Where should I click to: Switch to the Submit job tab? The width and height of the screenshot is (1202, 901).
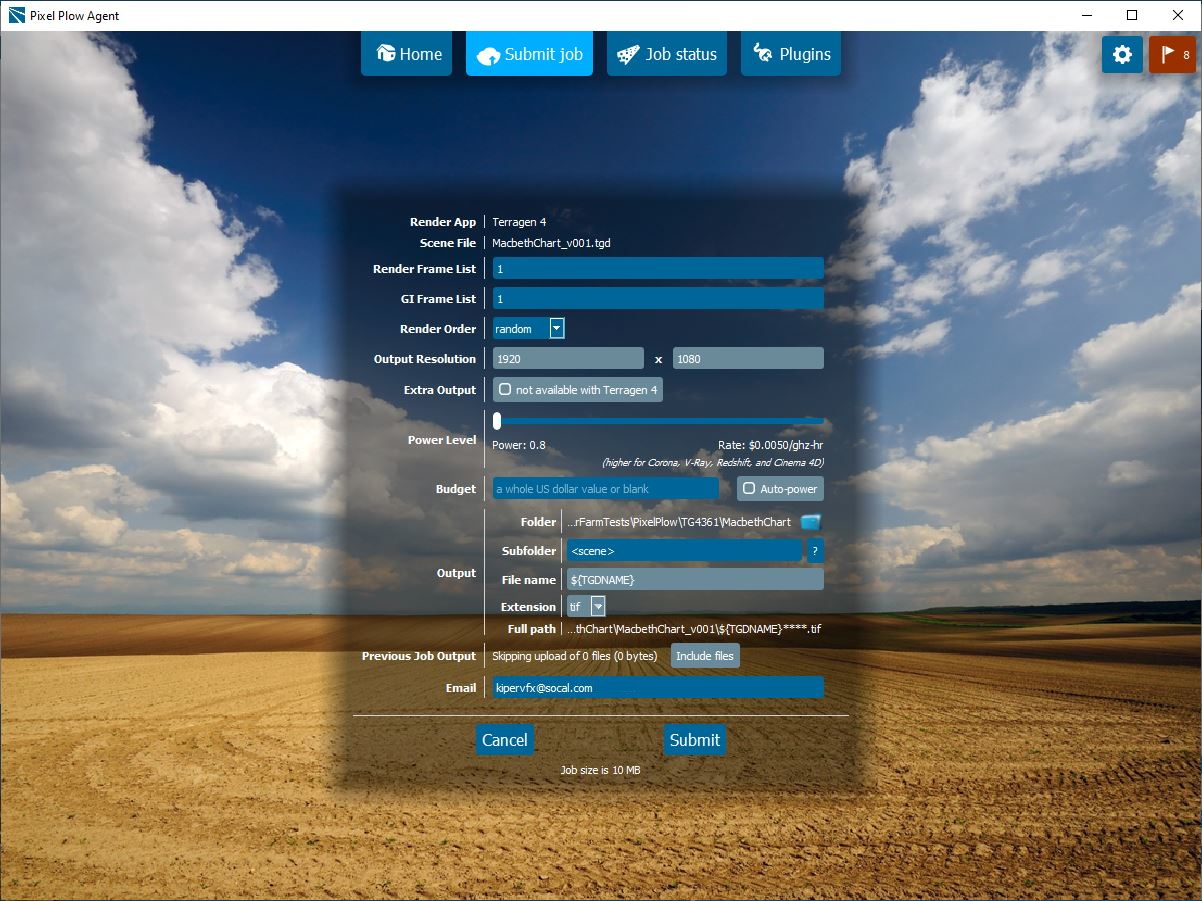(529, 54)
